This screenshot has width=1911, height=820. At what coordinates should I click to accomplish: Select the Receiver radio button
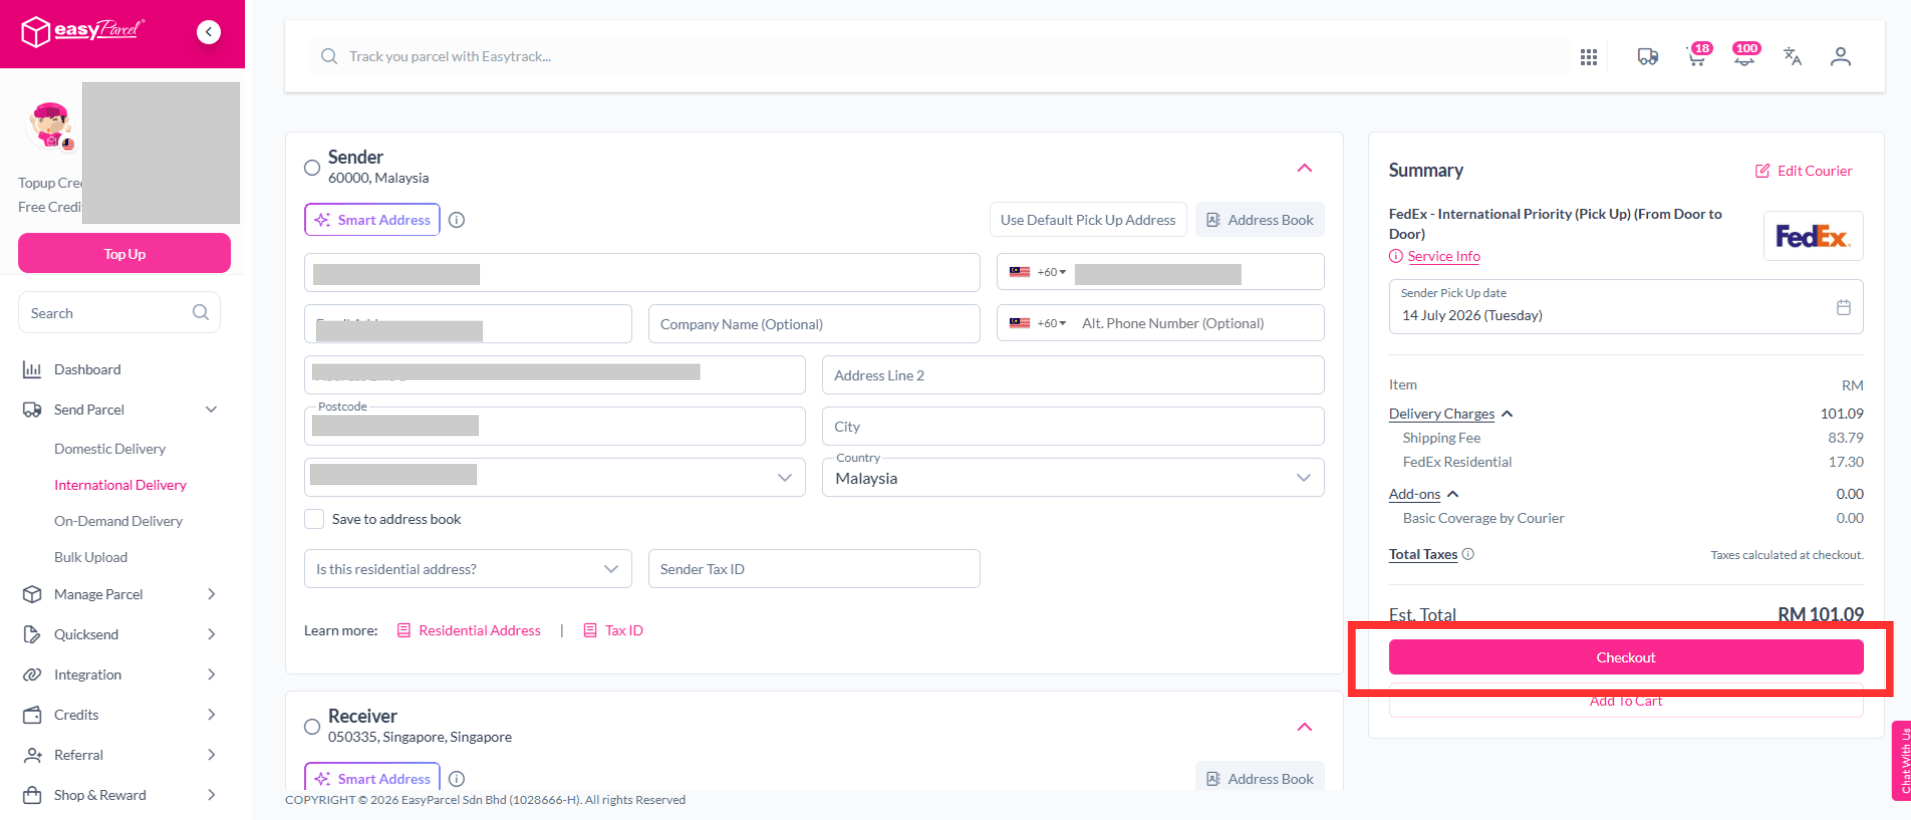pyautogui.click(x=312, y=726)
